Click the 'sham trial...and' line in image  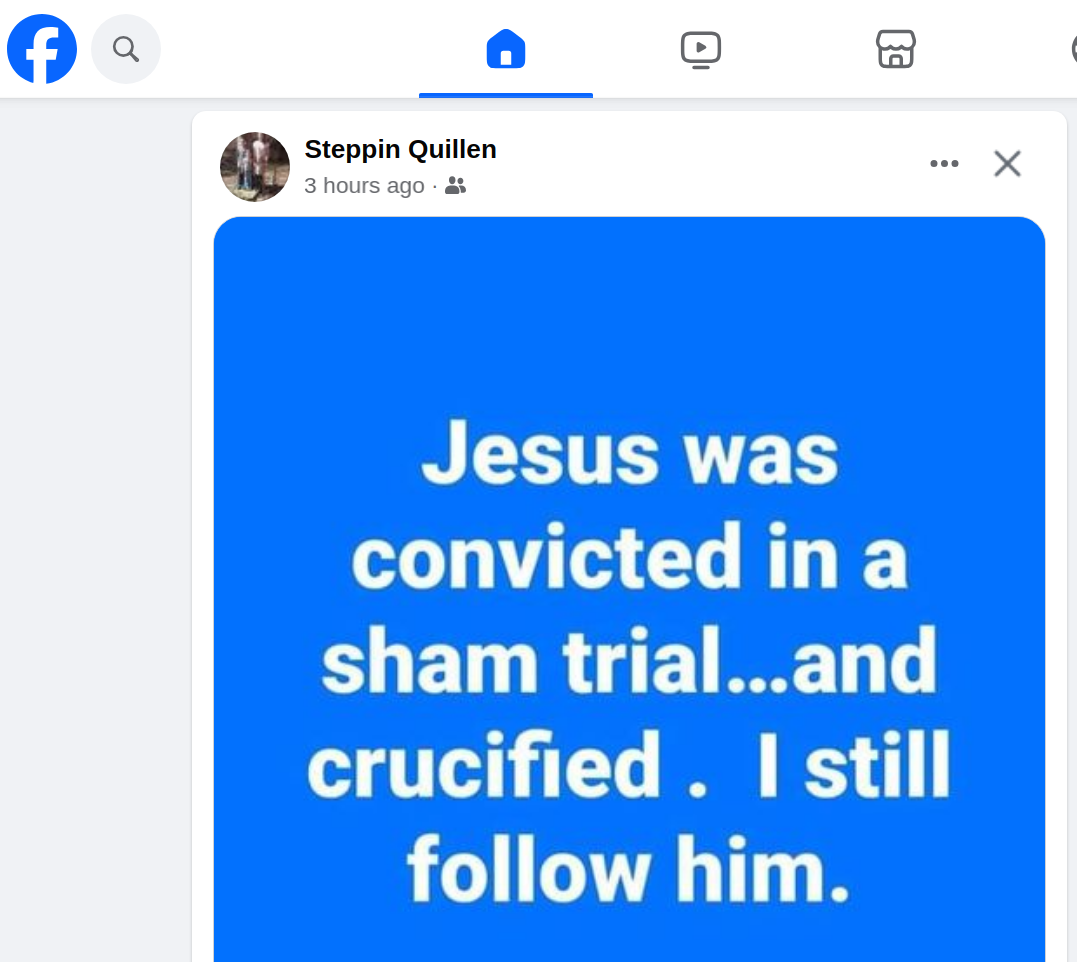pyautogui.click(x=629, y=661)
